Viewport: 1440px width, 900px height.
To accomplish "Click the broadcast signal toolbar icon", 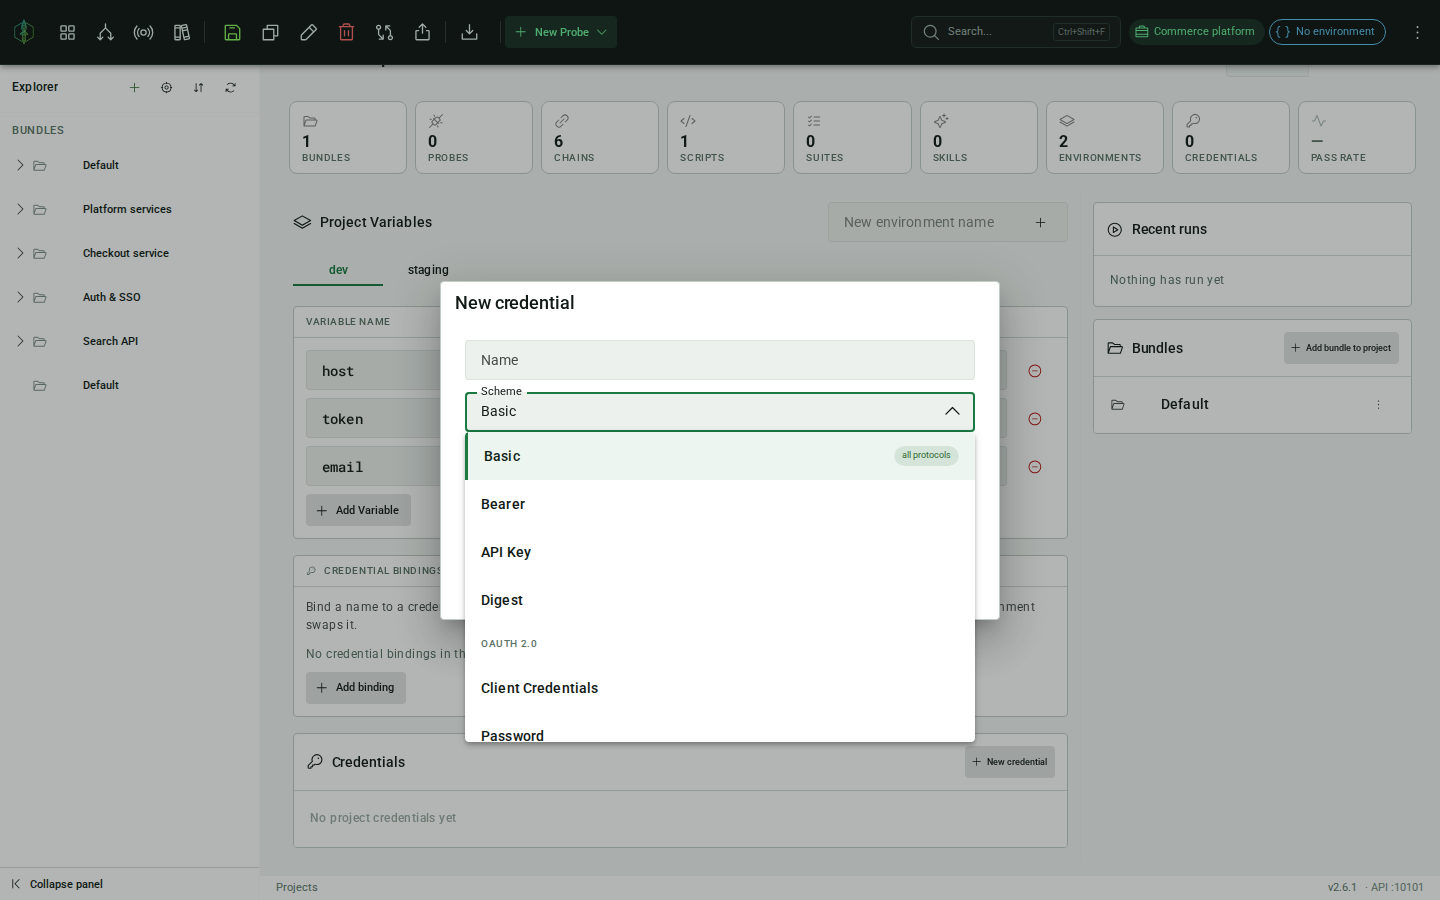I will (x=143, y=32).
